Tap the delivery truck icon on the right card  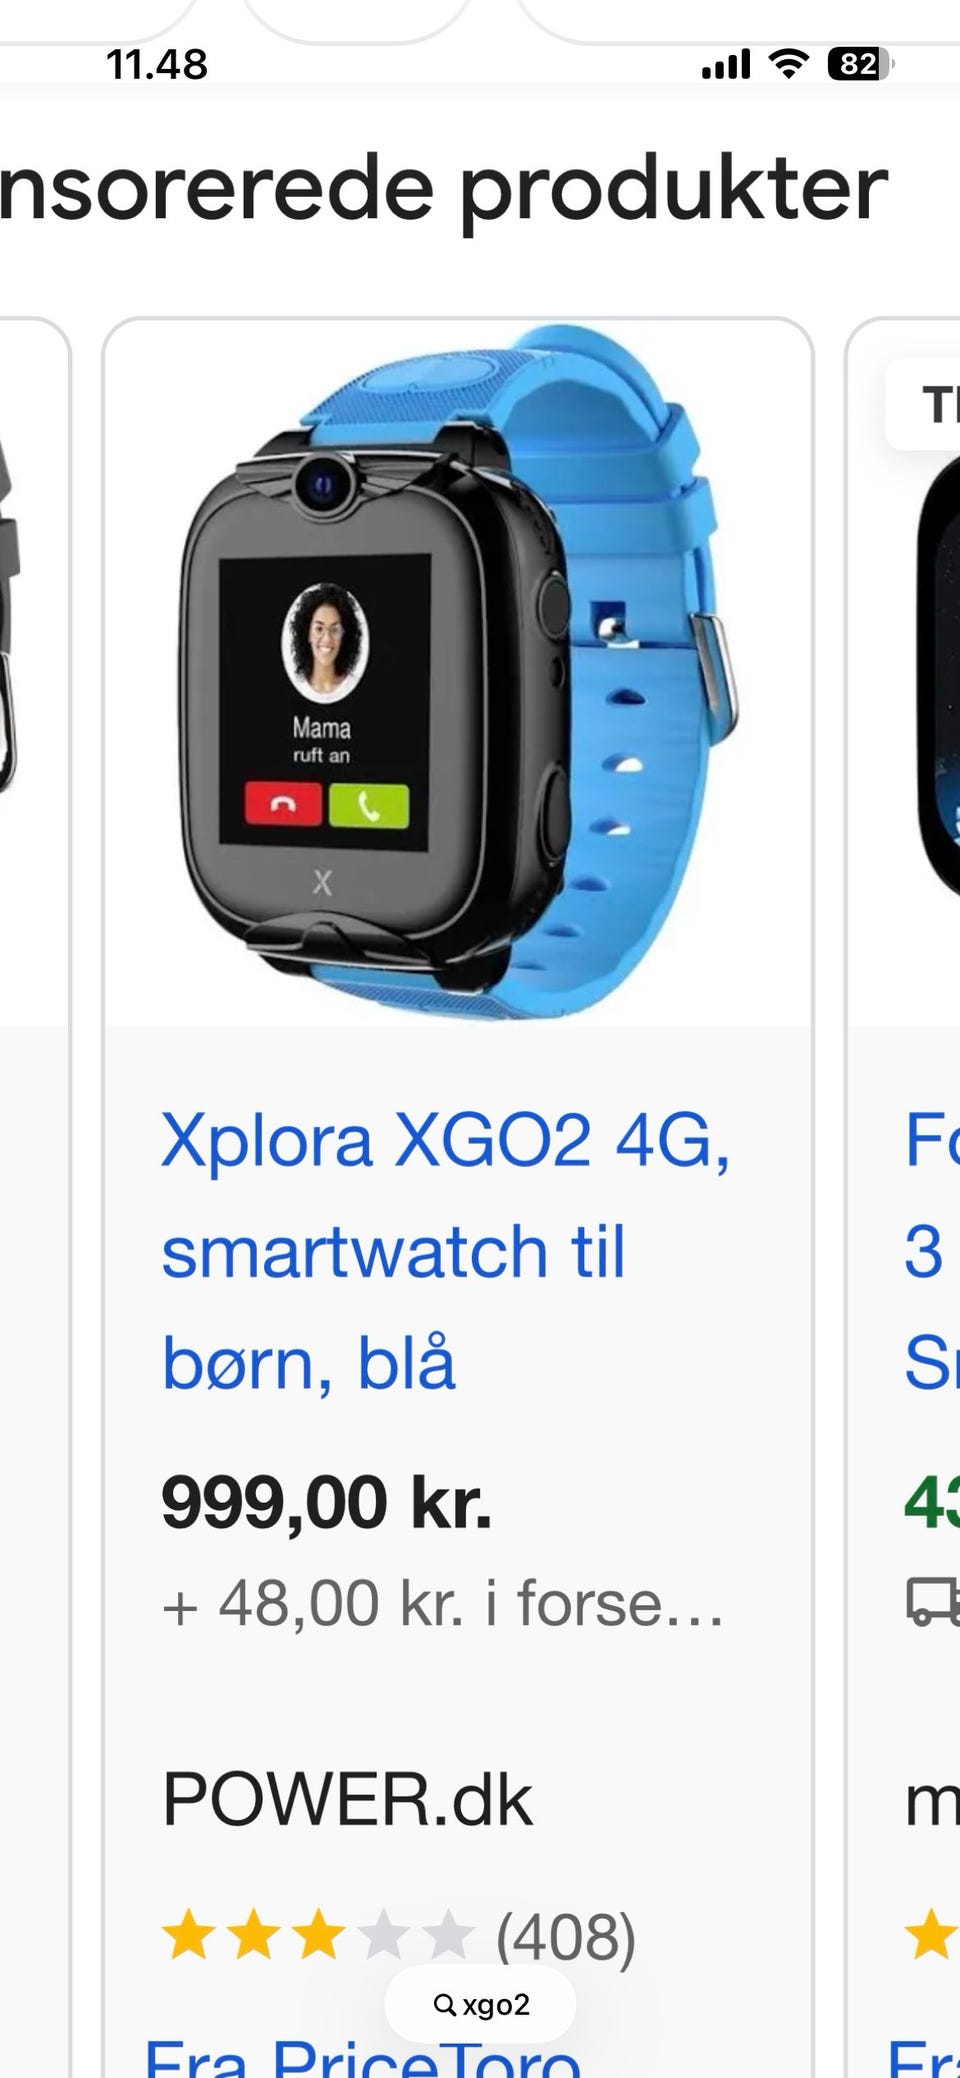point(932,1600)
